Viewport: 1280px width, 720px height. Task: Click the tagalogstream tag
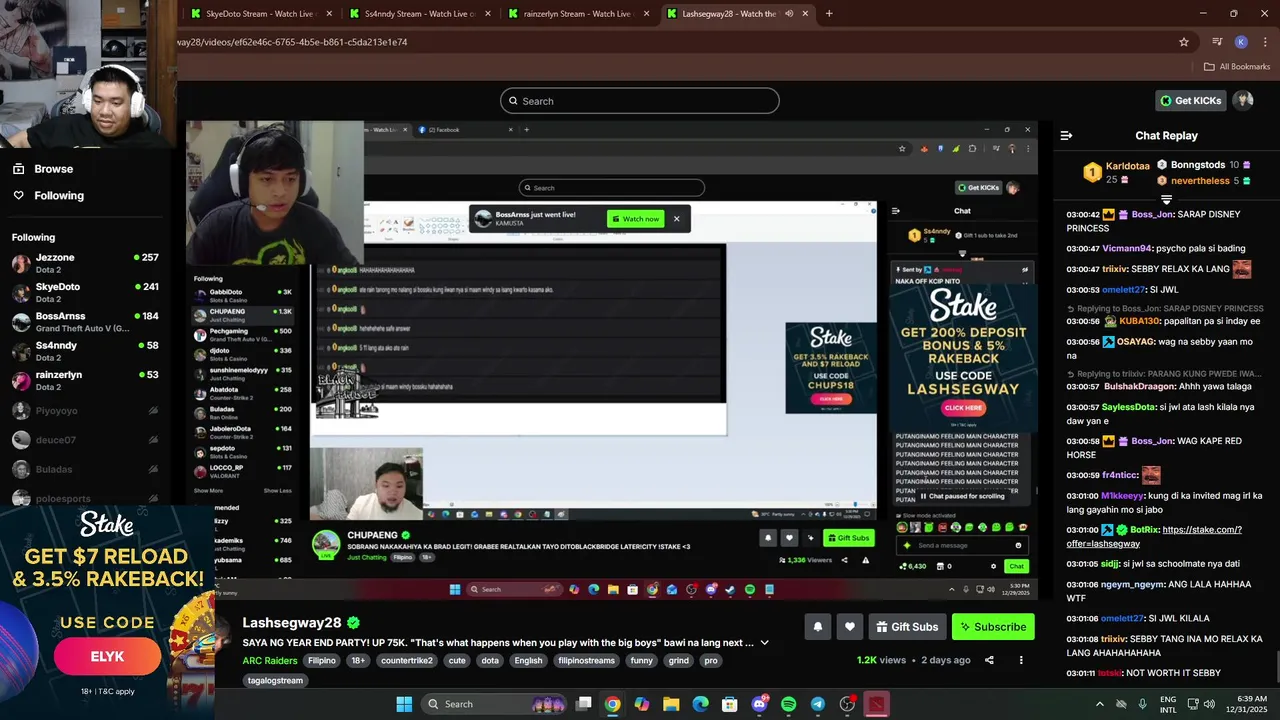coord(275,680)
